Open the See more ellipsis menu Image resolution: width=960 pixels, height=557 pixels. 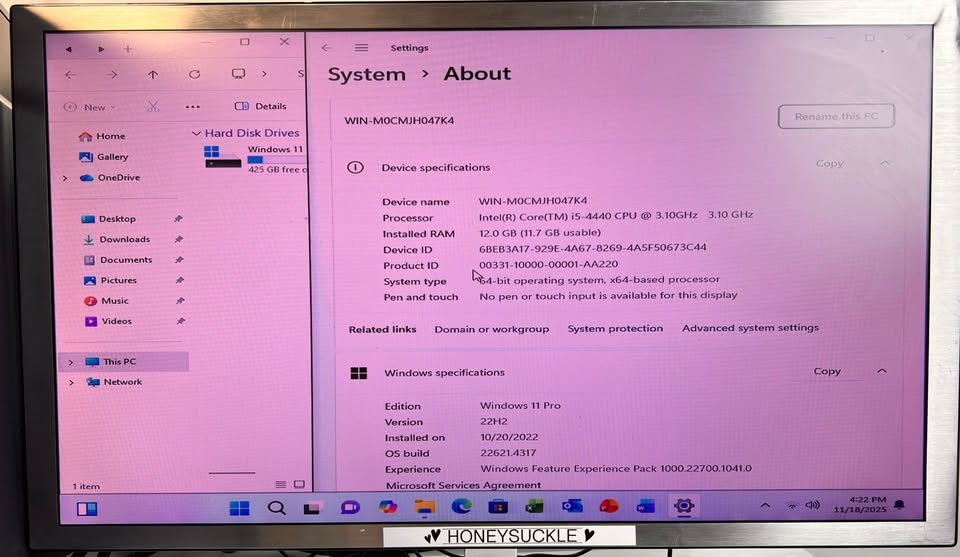coord(193,107)
